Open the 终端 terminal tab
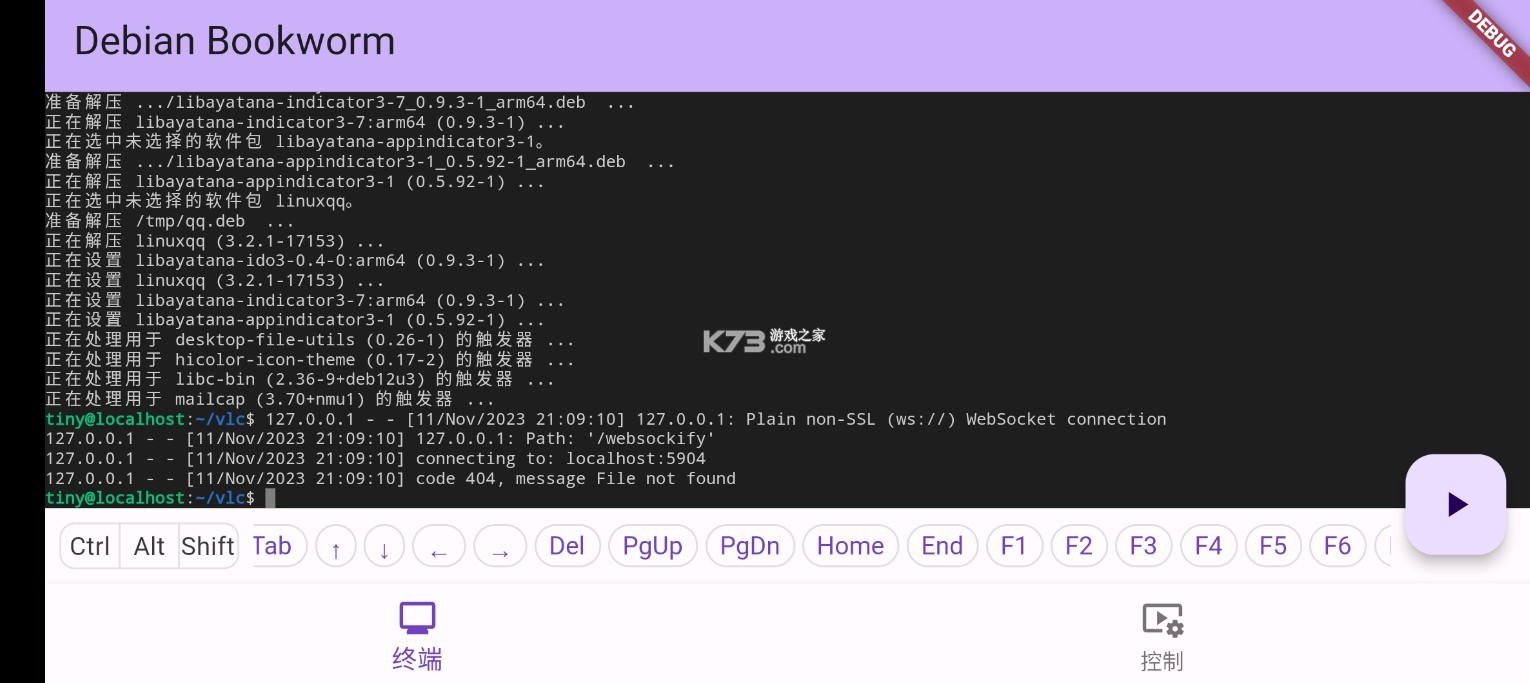 pos(417,634)
